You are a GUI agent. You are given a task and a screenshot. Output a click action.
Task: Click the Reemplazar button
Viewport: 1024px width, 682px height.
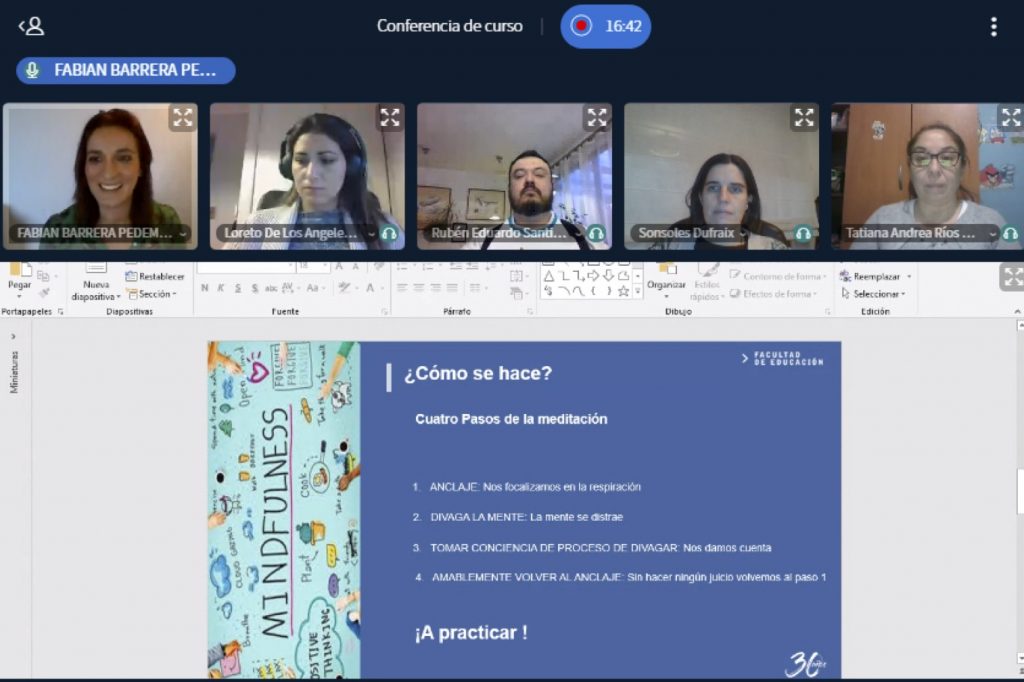[875, 276]
